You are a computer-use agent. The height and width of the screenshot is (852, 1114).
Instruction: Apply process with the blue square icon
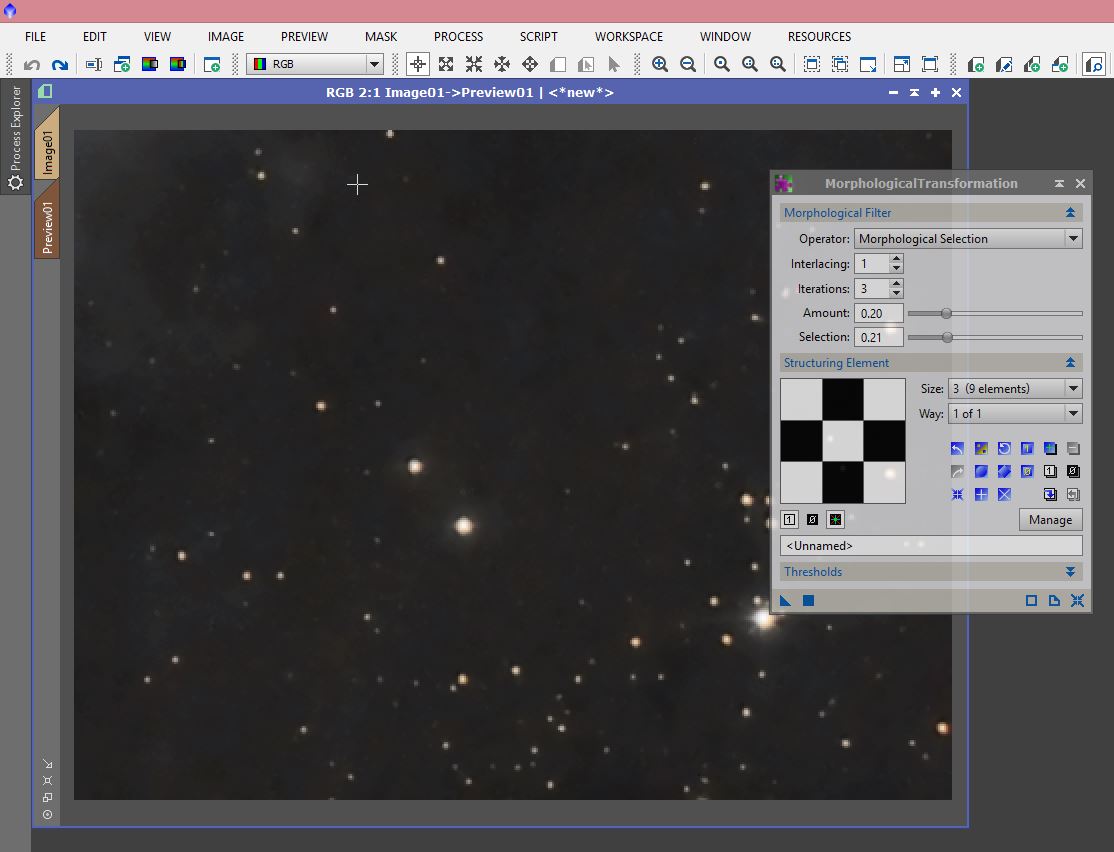tap(808, 600)
